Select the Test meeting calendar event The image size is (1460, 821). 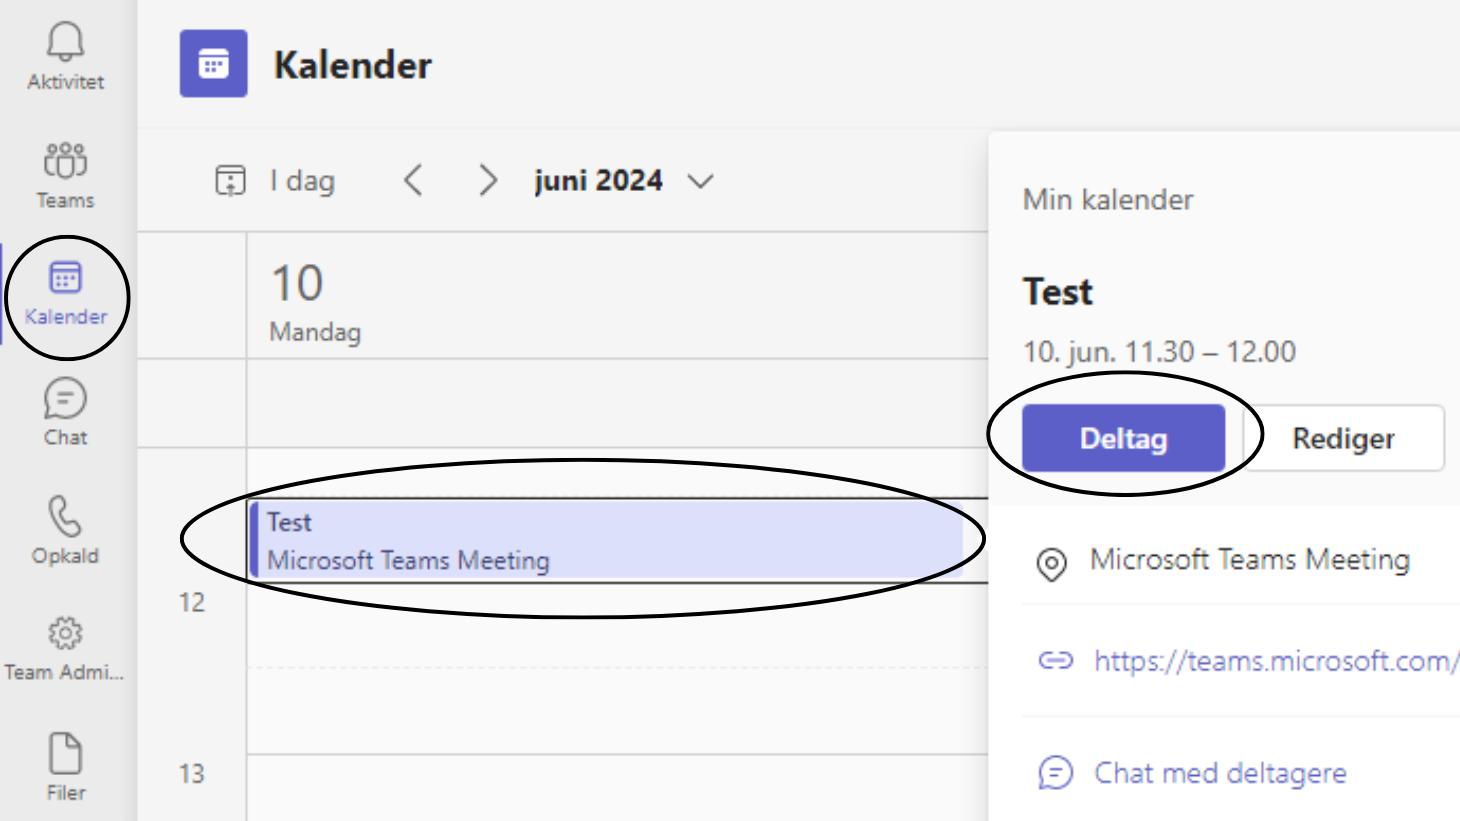tap(605, 540)
